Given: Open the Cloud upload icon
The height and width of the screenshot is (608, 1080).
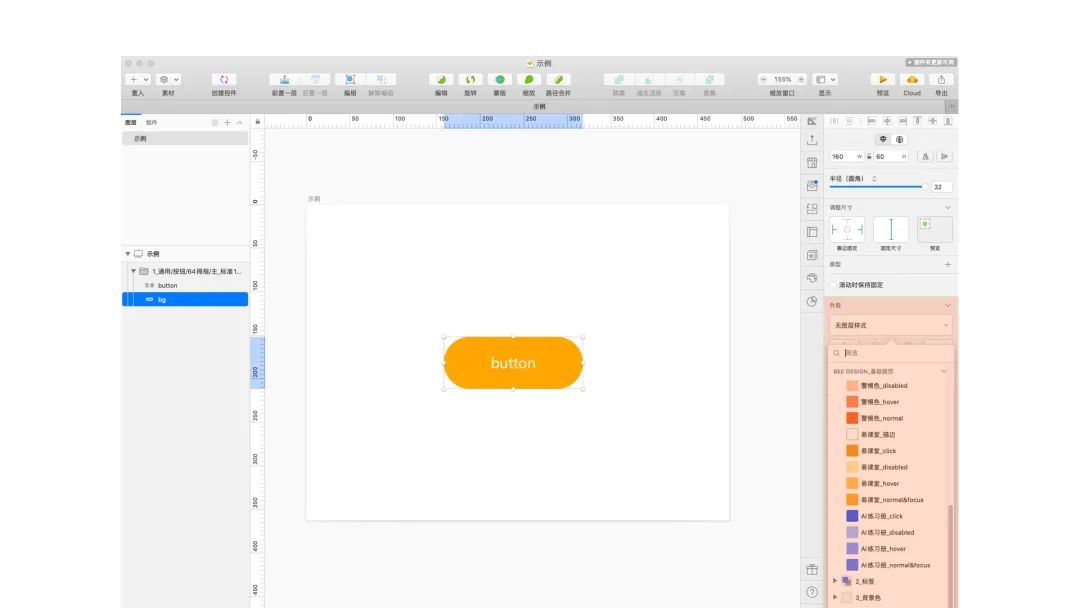Looking at the screenshot, I should pyautogui.click(x=912, y=80).
